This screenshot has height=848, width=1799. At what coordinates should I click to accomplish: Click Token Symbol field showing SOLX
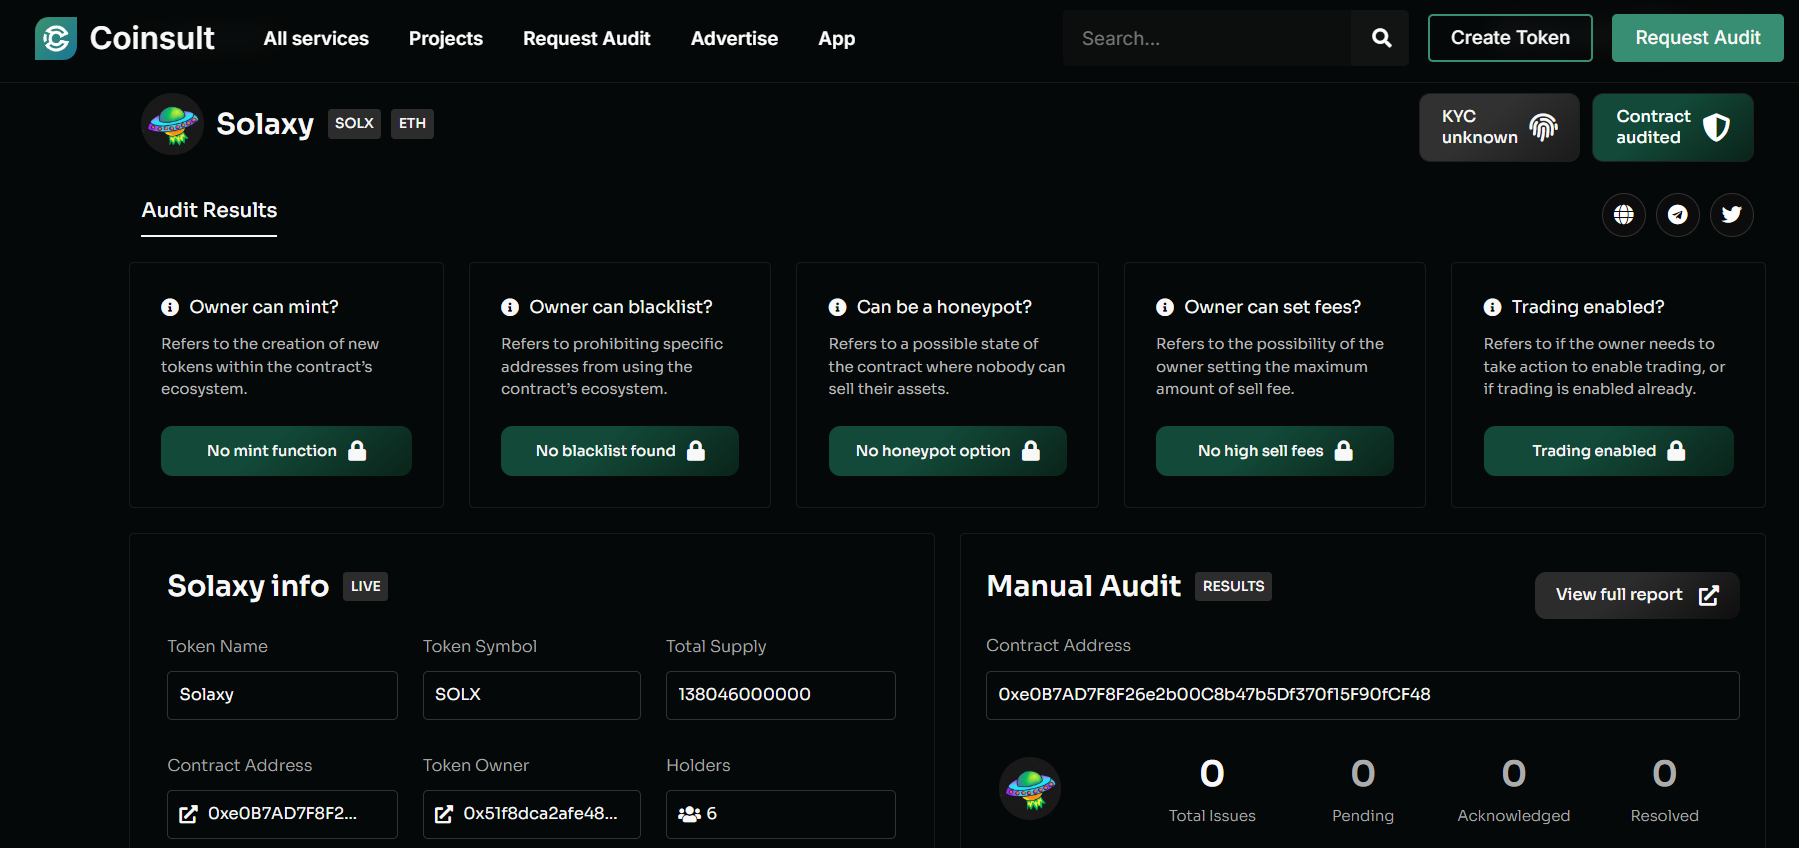click(532, 695)
